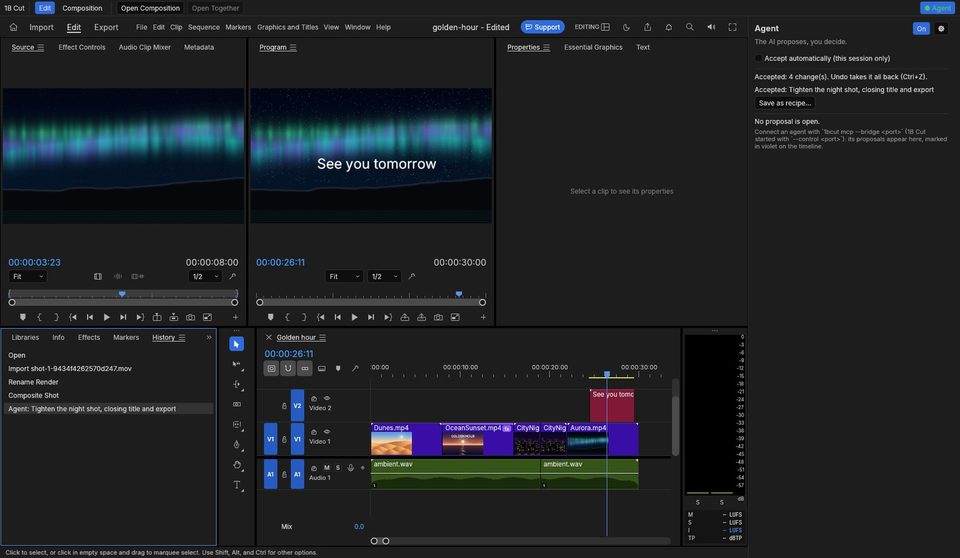
Task: Step forward one frame in Program monitor
Action: 370,317
